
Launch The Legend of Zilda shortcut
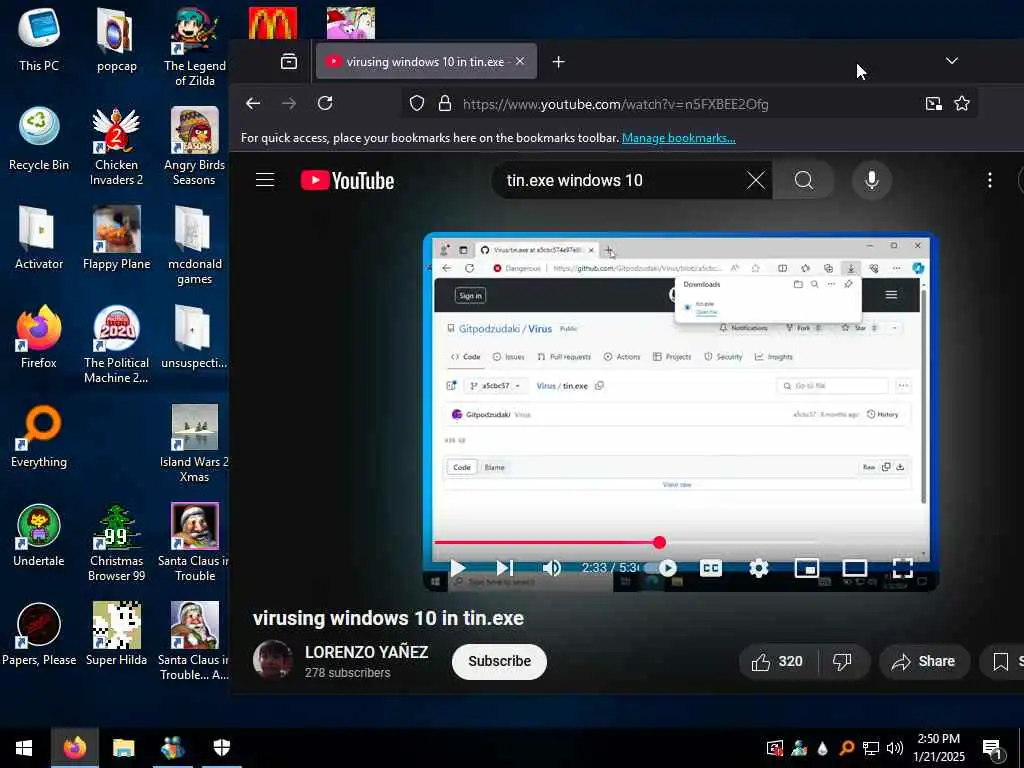point(195,47)
